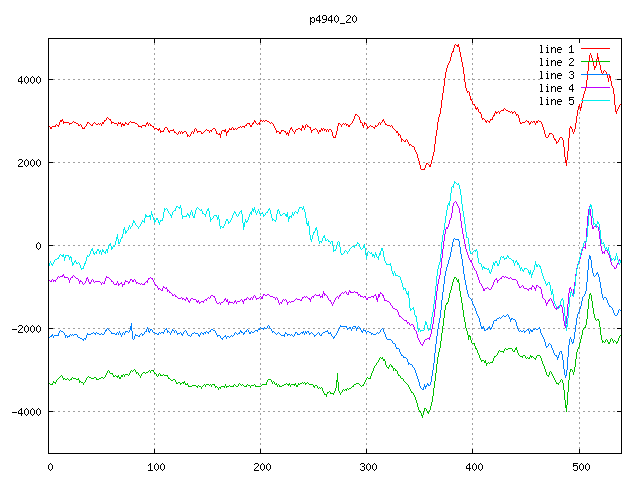Image resolution: width=640 pixels, height=480 pixels.
Task: Select the 'line 5' legend label
Action: [556, 101]
